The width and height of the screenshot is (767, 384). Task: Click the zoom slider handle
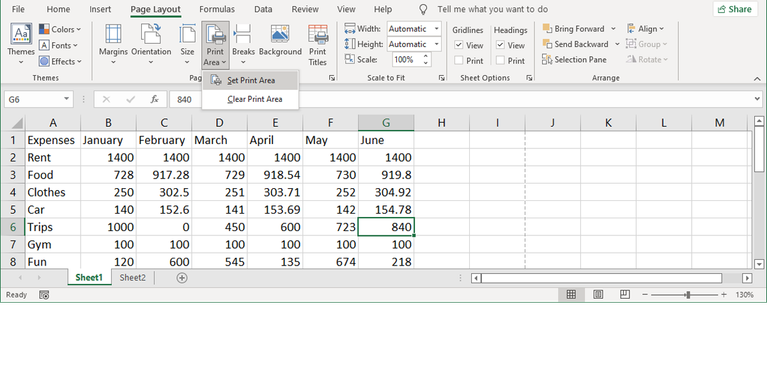point(688,295)
